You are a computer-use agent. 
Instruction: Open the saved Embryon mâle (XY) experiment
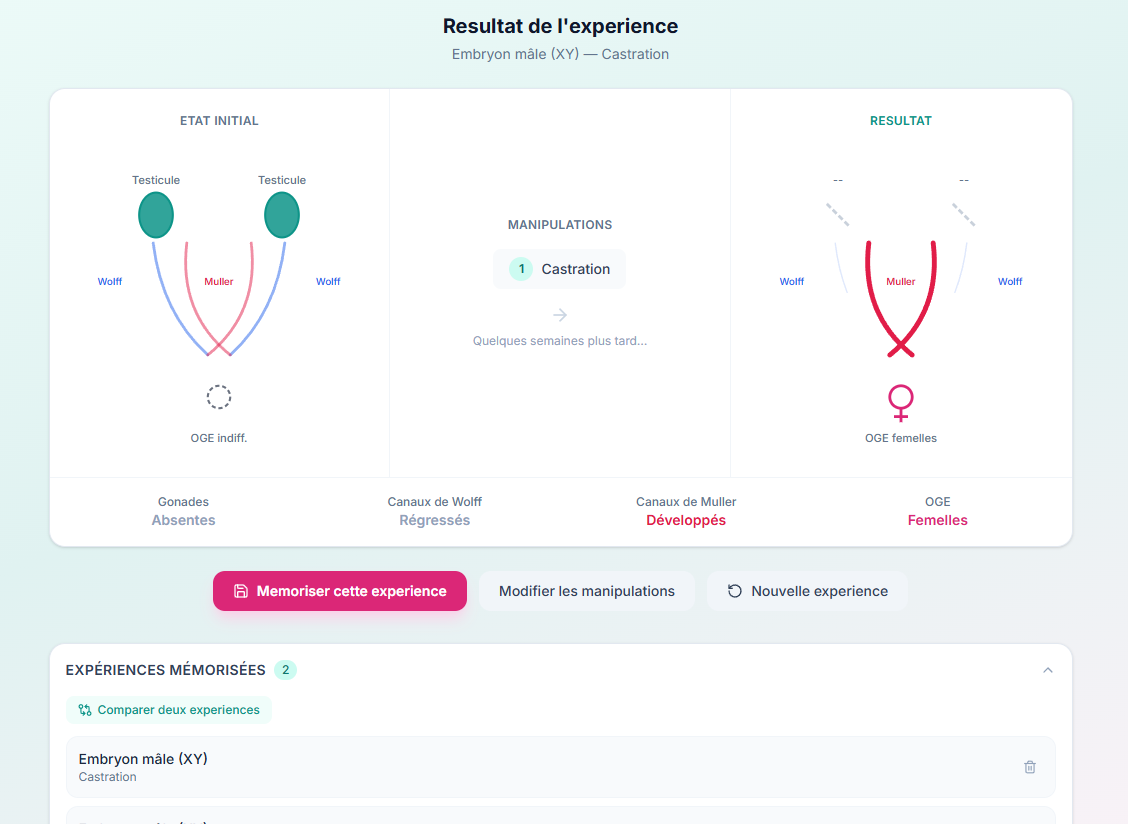point(560,767)
